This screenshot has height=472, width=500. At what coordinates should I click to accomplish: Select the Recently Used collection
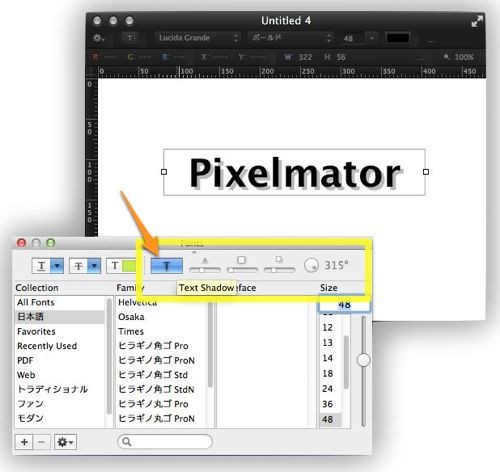click(60, 346)
